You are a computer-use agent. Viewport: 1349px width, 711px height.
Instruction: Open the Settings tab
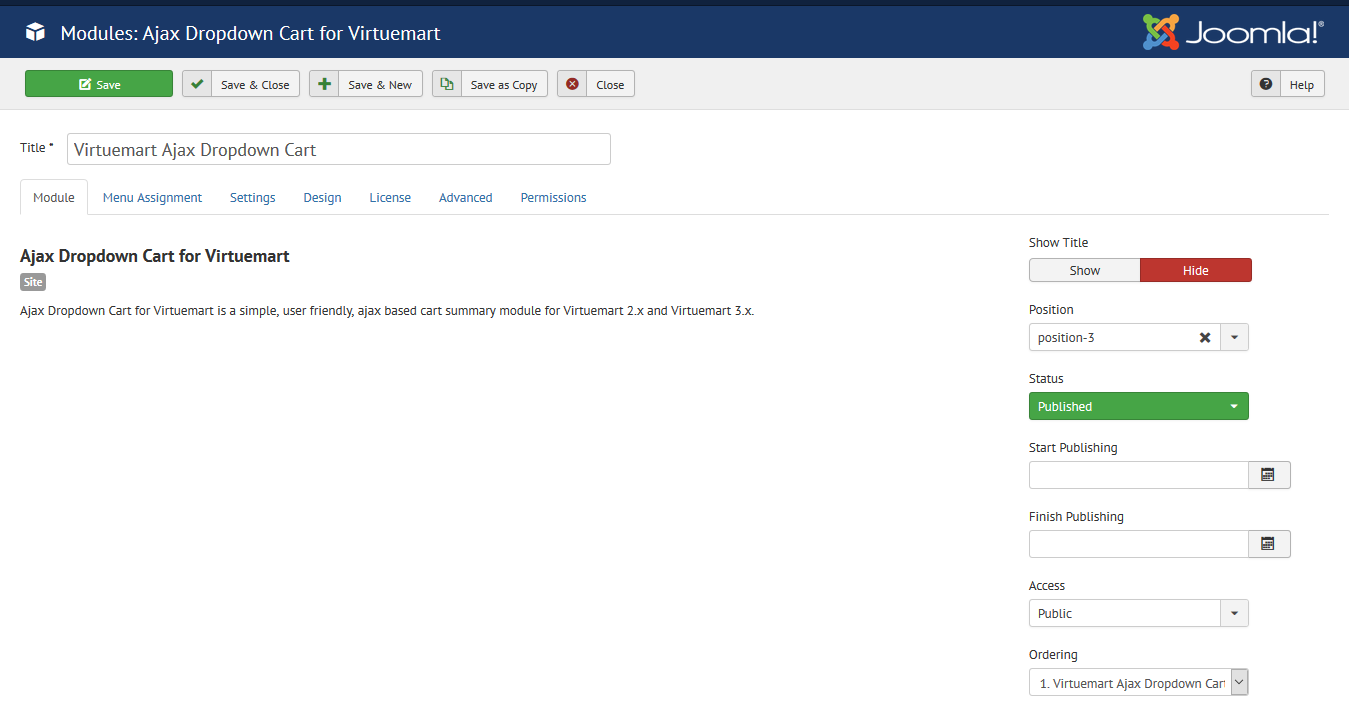[253, 197]
